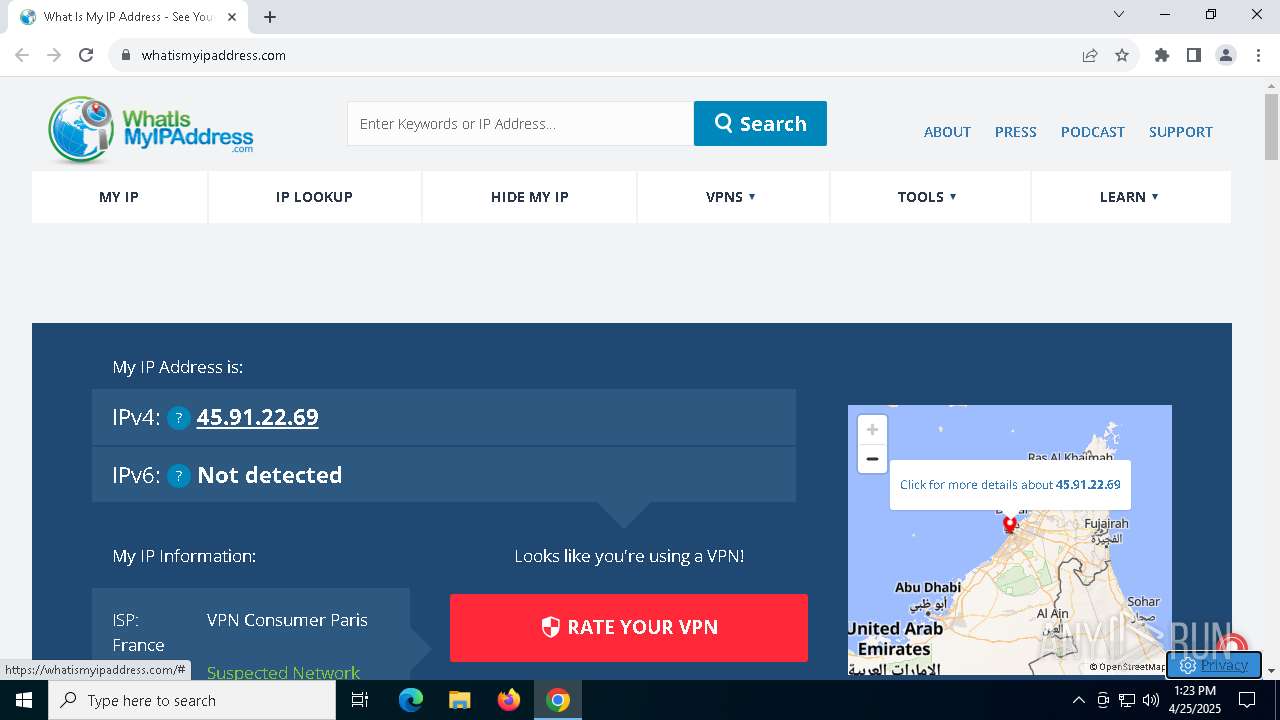Click the scrollbar down arrow
1280x720 pixels.
coord(1271,671)
